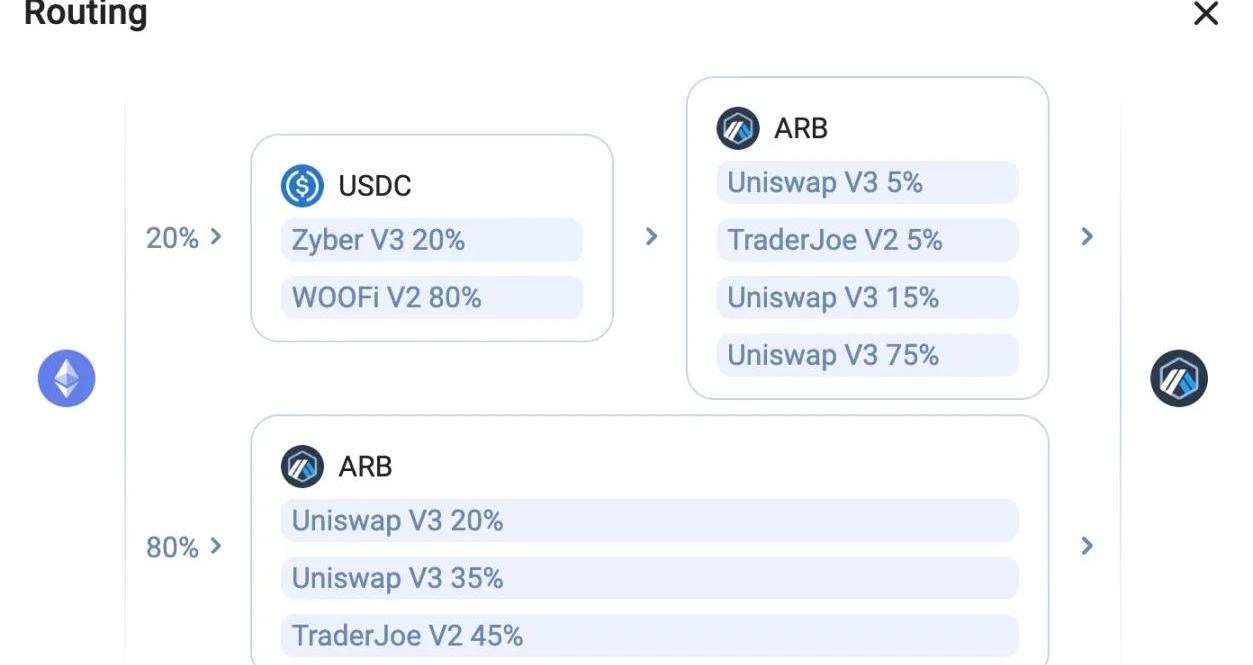Select the TraderJoe V2 45% pool
The image size is (1253, 665).
click(649, 636)
